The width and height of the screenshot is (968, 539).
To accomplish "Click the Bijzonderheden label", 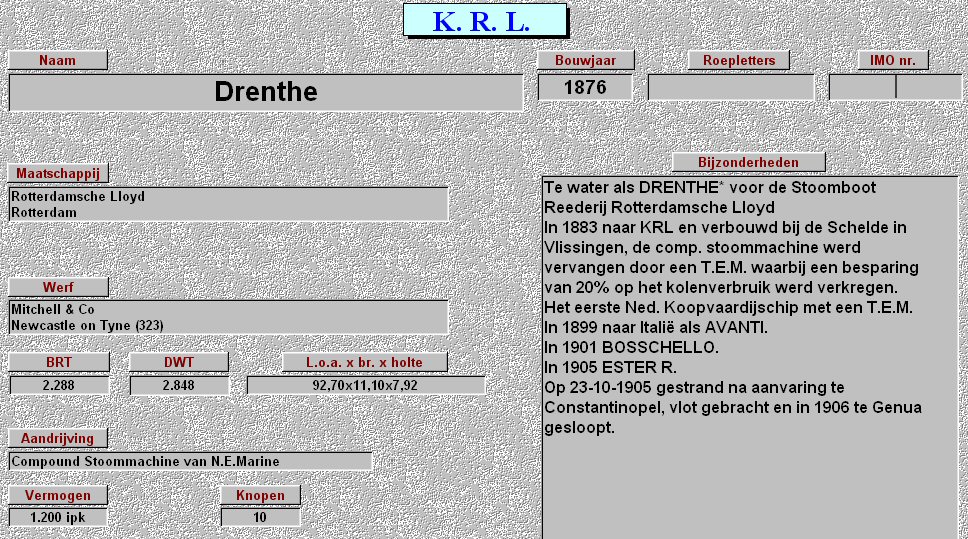I will 748,162.
